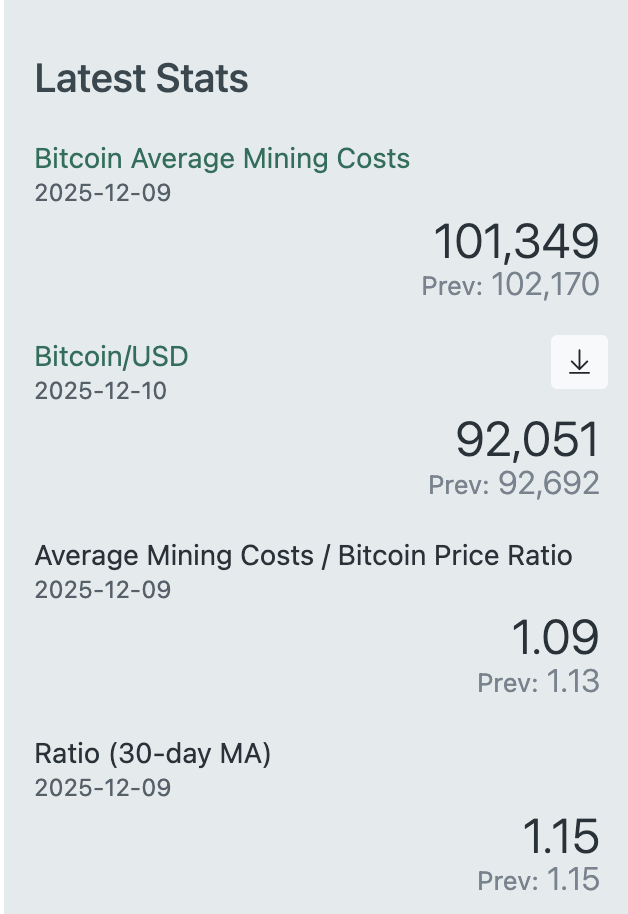
Task: Click the 92,051 Bitcoin price value
Action: (527, 441)
